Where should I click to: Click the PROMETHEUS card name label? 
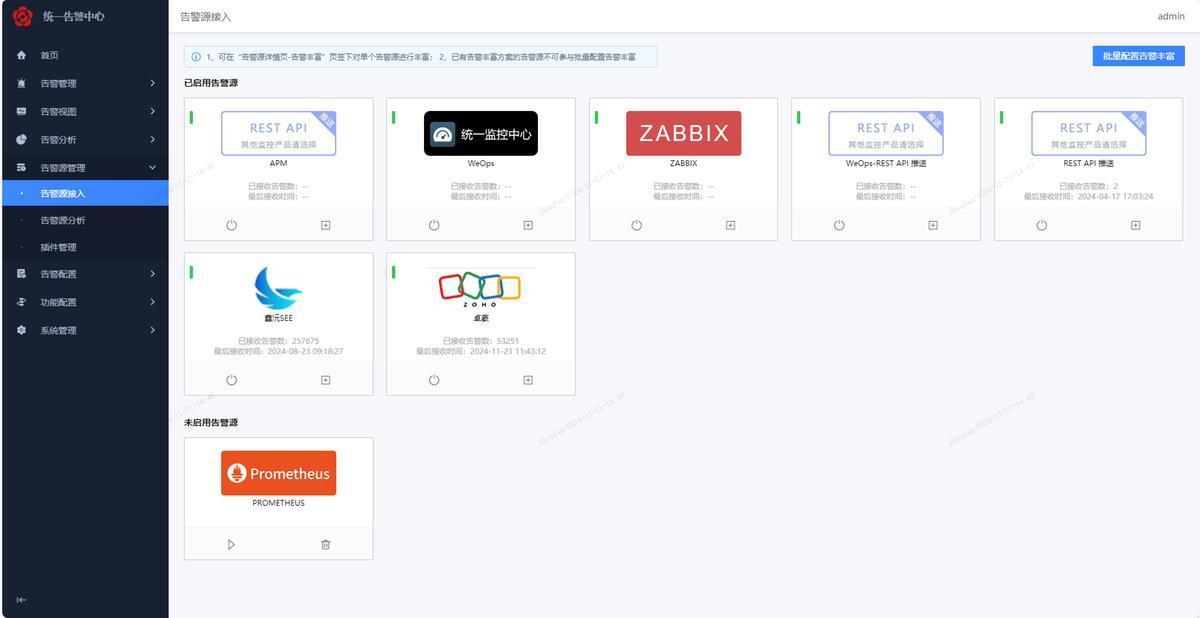[278, 503]
